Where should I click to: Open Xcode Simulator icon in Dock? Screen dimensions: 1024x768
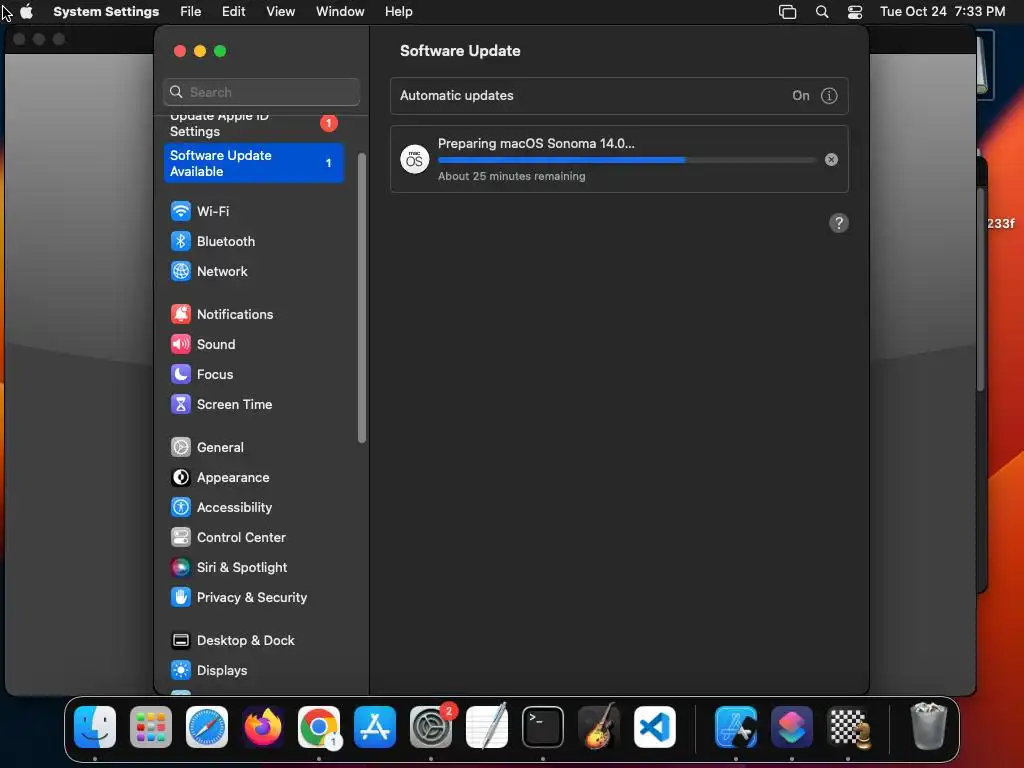736,727
